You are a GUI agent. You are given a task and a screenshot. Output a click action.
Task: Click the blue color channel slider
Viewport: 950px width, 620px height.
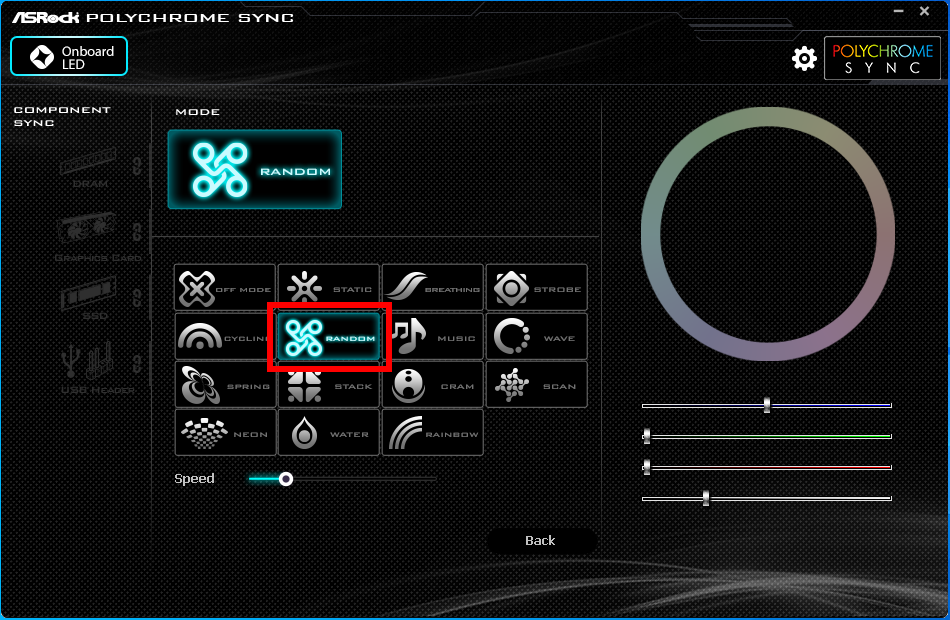click(x=767, y=405)
